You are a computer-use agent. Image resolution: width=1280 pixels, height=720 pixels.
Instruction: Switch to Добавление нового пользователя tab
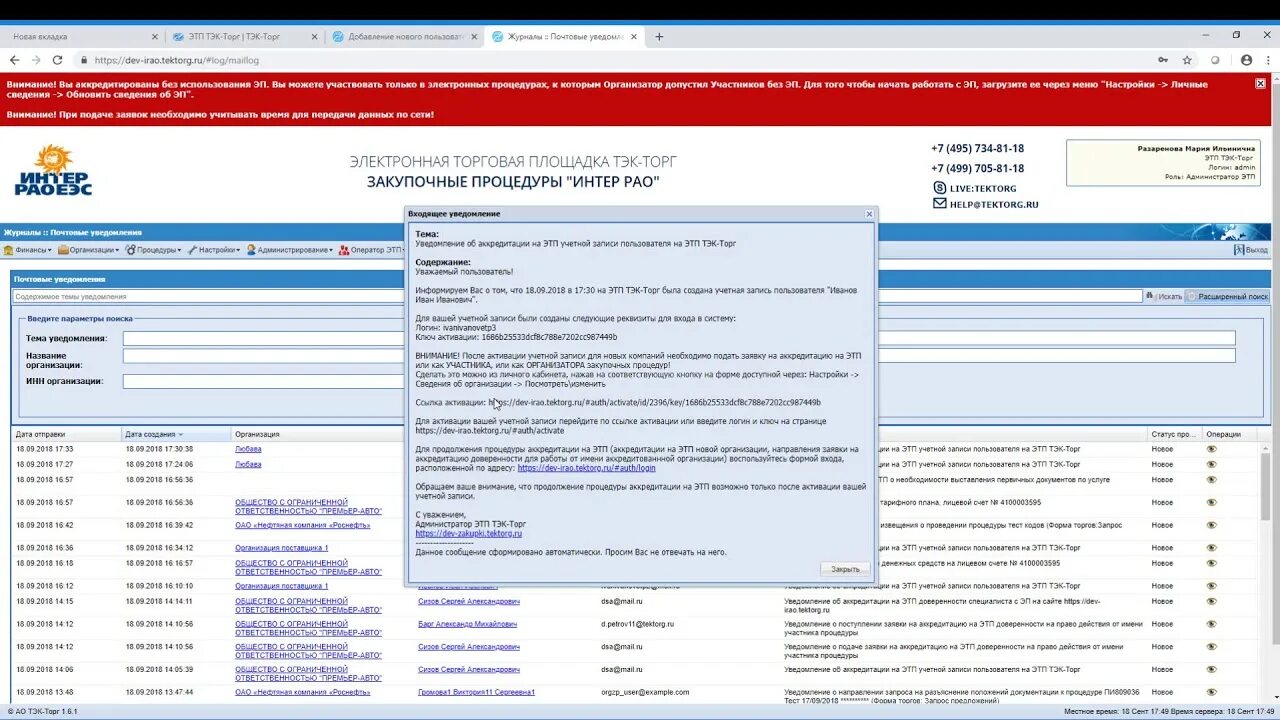click(x=403, y=36)
